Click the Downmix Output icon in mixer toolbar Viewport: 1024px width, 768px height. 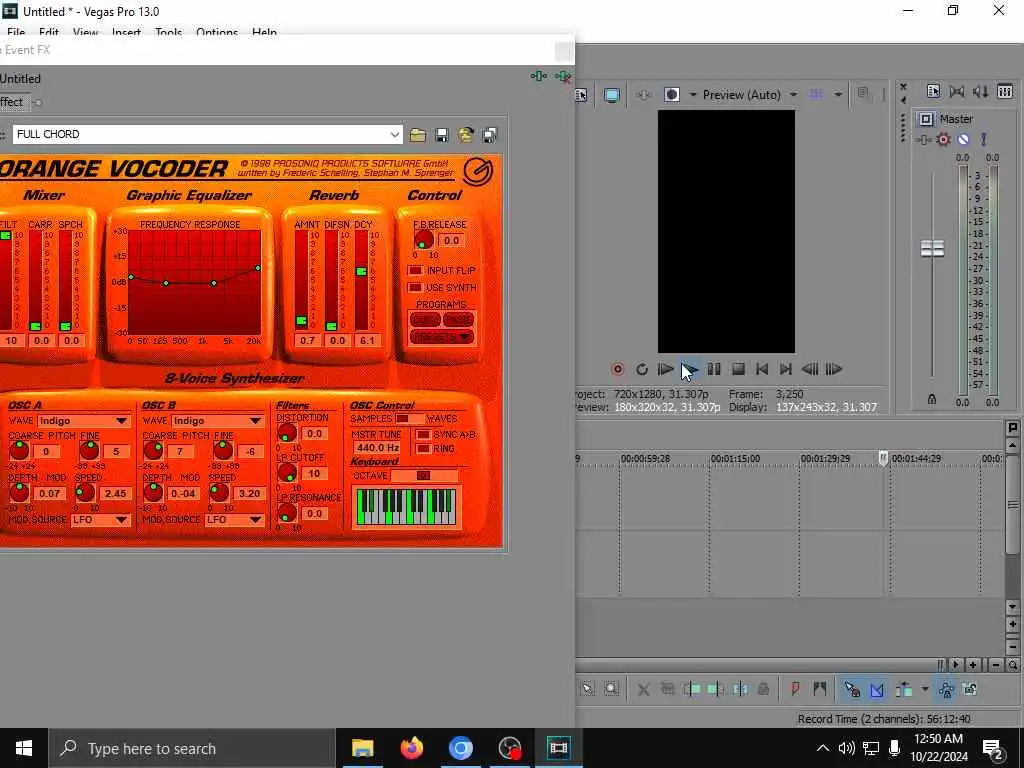pyautogui.click(x=957, y=92)
